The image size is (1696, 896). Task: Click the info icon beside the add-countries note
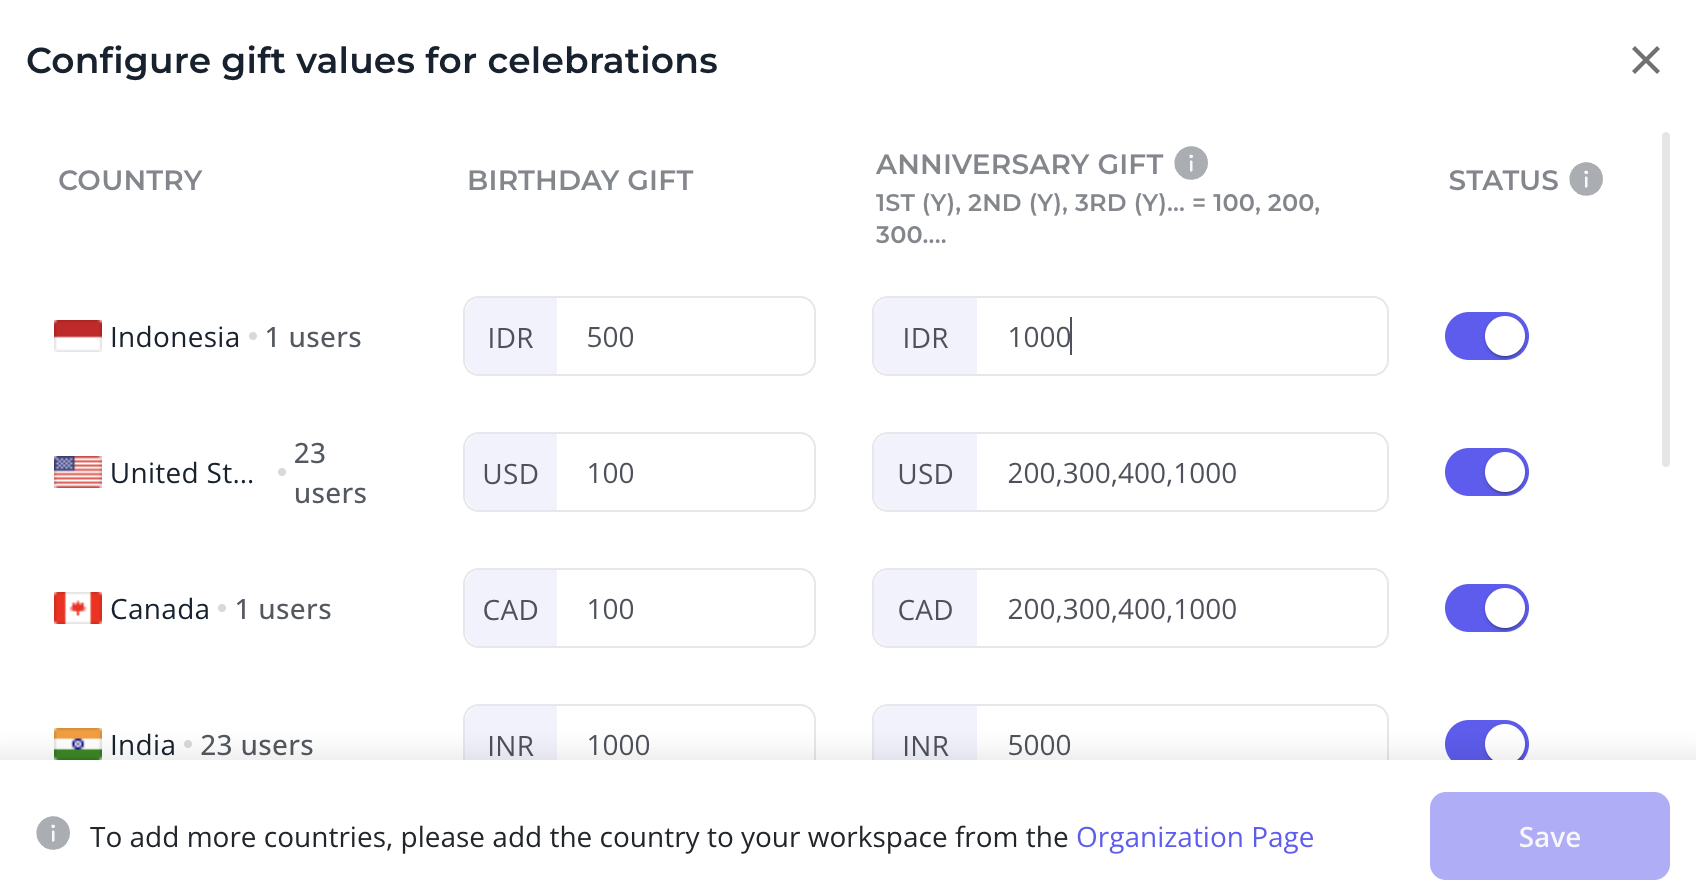click(x=53, y=832)
